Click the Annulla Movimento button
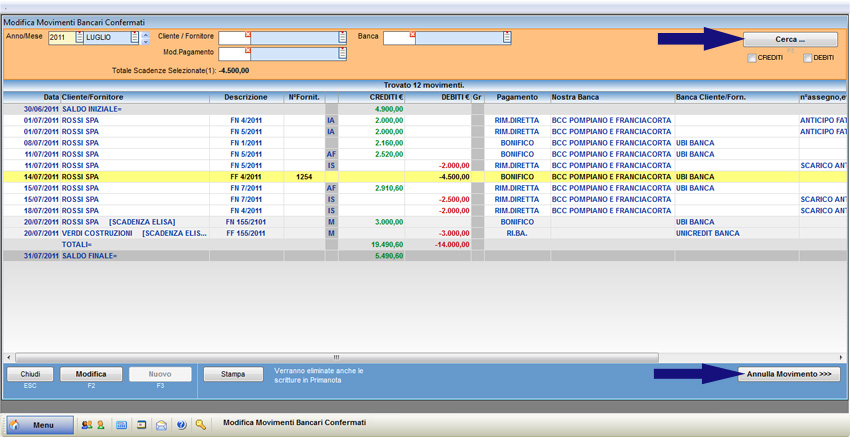The width and height of the screenshot is (850, 437). tap(790, 374)
